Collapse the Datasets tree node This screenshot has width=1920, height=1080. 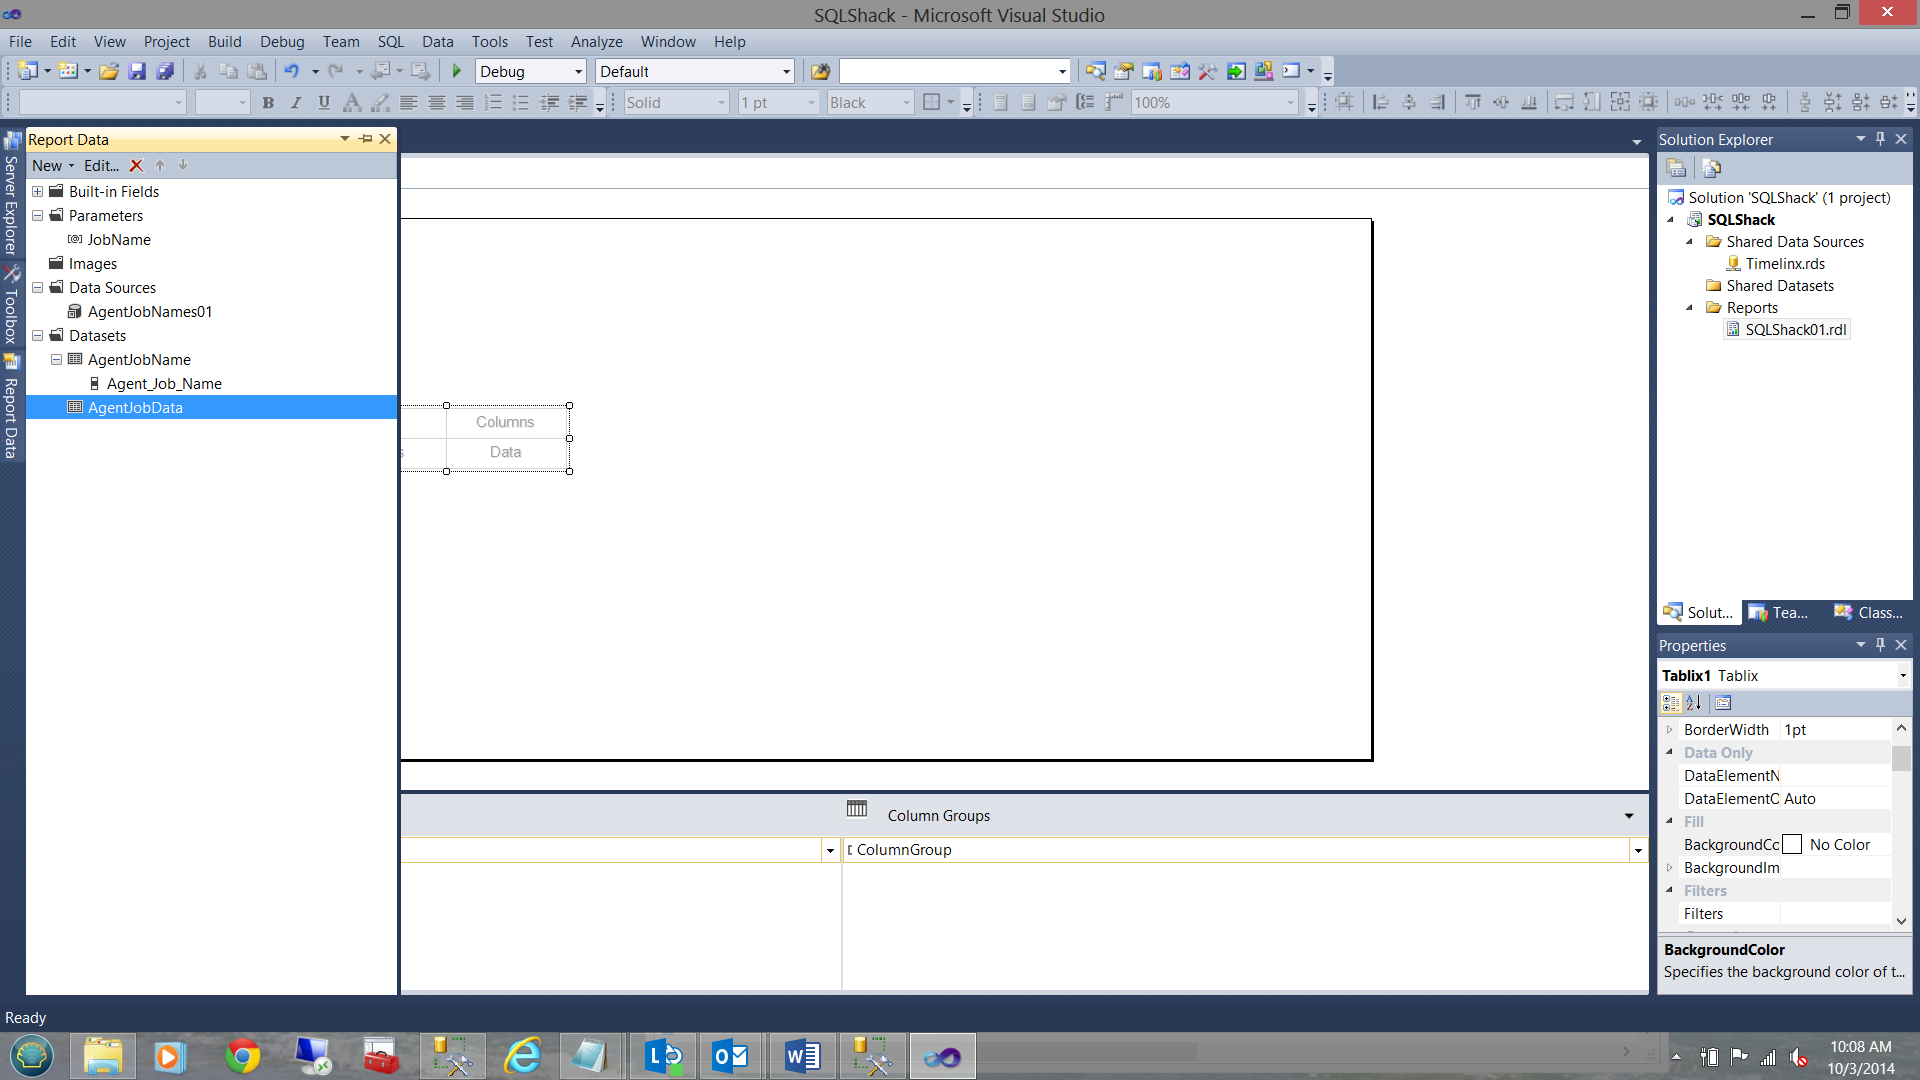pyautogui.click(x=38, y=336)
